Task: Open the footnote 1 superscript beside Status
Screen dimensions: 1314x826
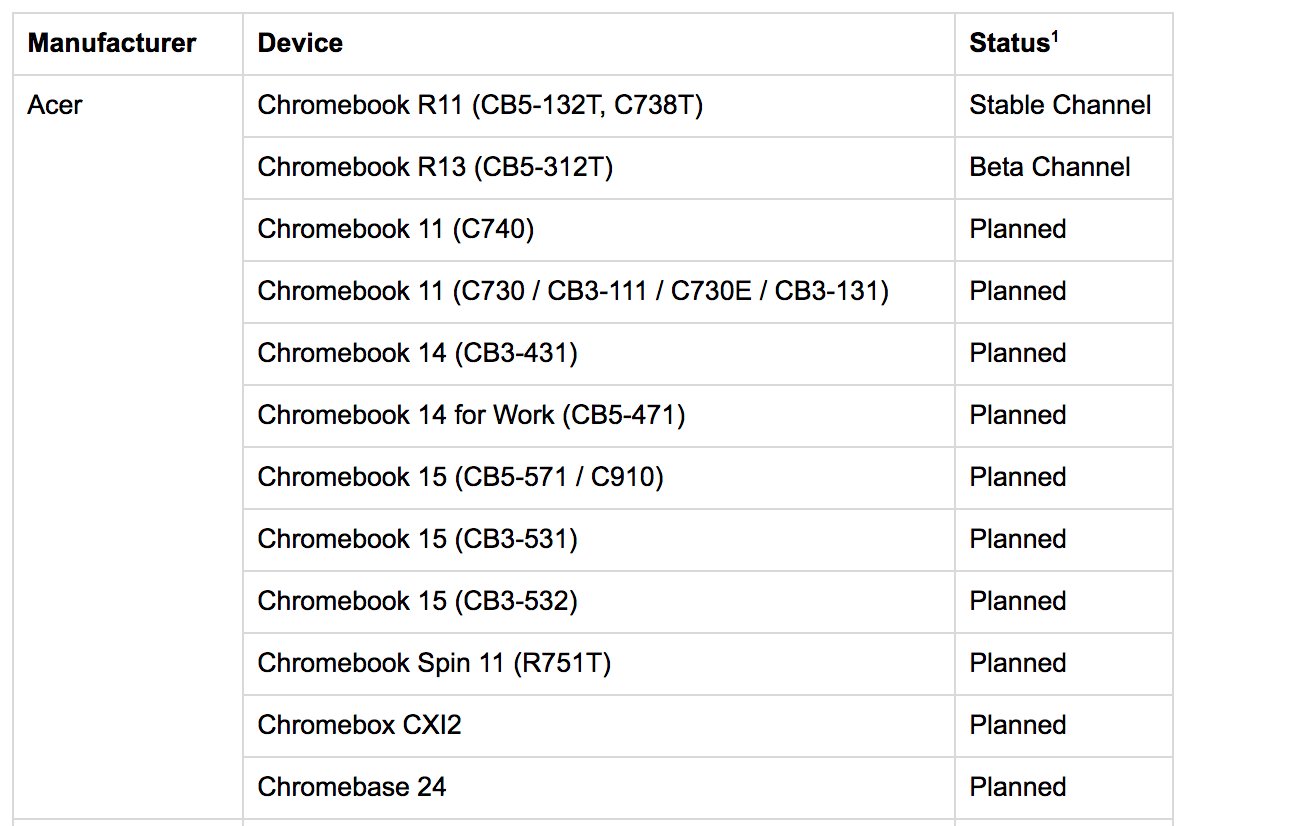Action: click(1053, 36)
